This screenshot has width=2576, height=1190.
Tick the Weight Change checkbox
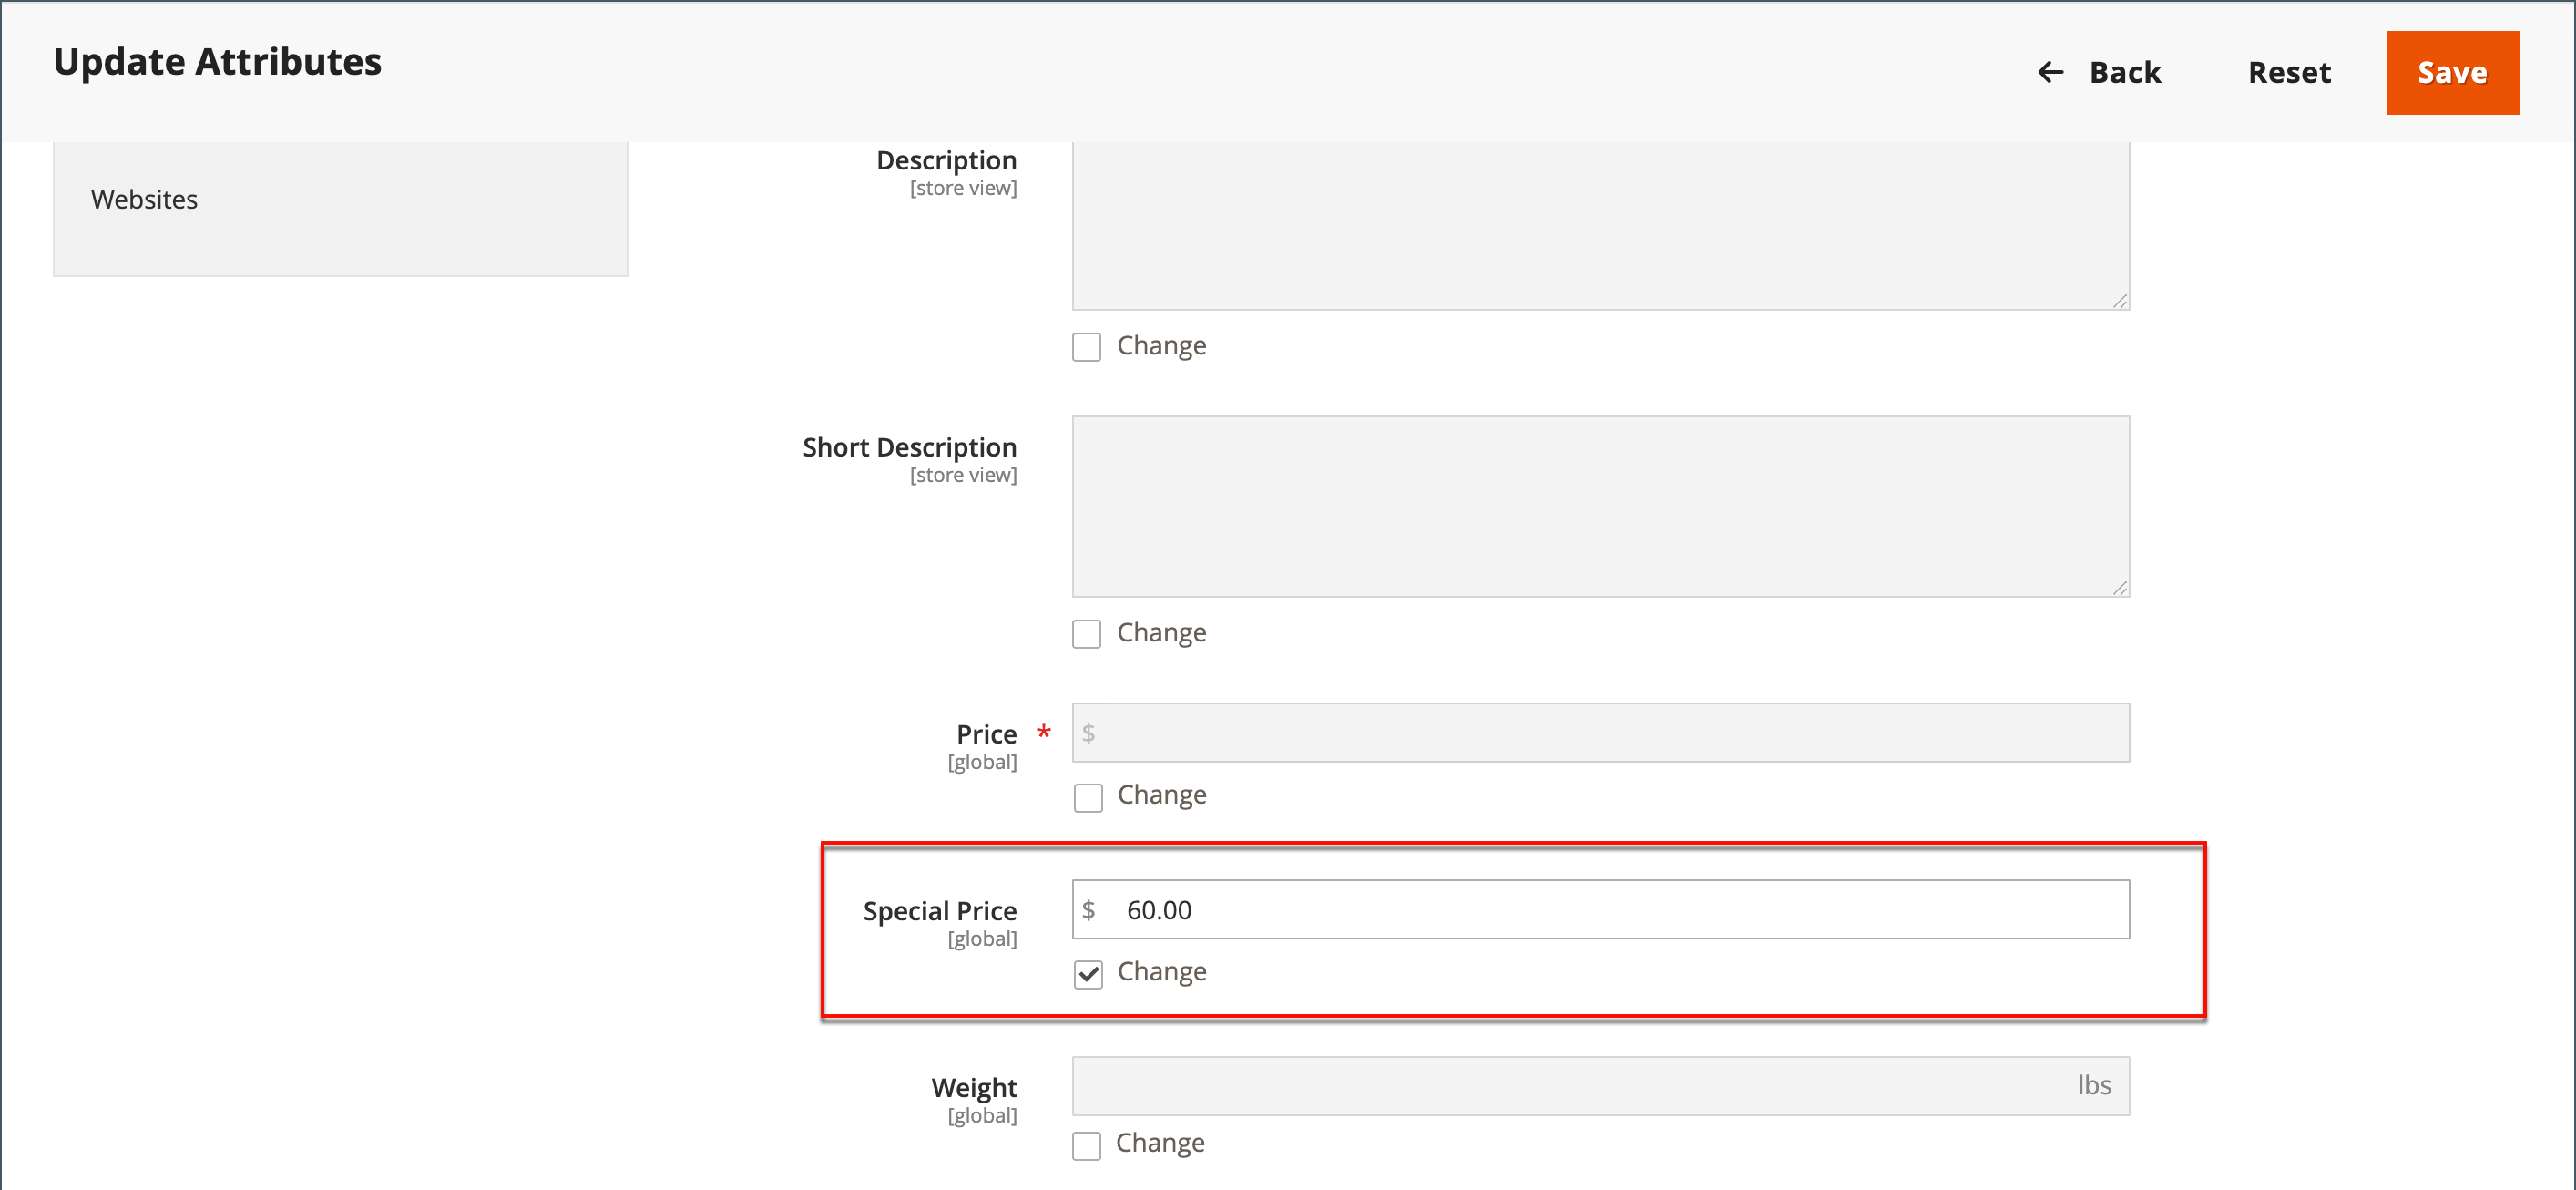1086,1145
